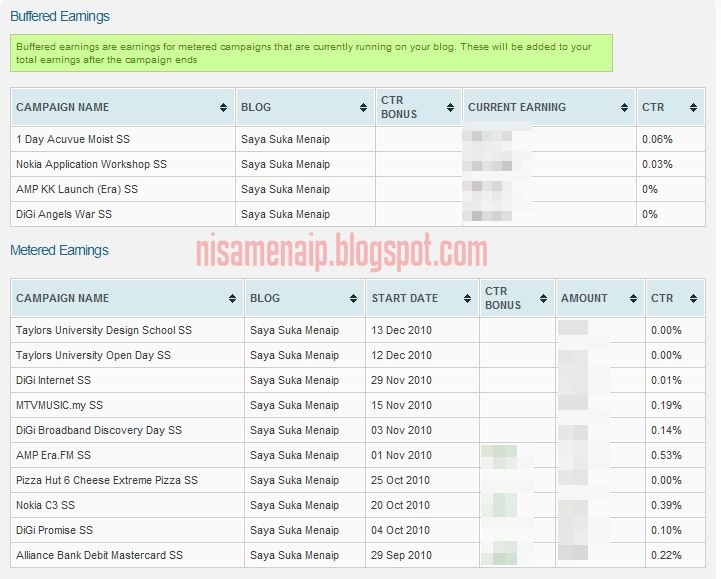Viewport: 721px width, 579px height.
Task: Click CURRENT EARNING header text
Action: [x=517, y=107]
